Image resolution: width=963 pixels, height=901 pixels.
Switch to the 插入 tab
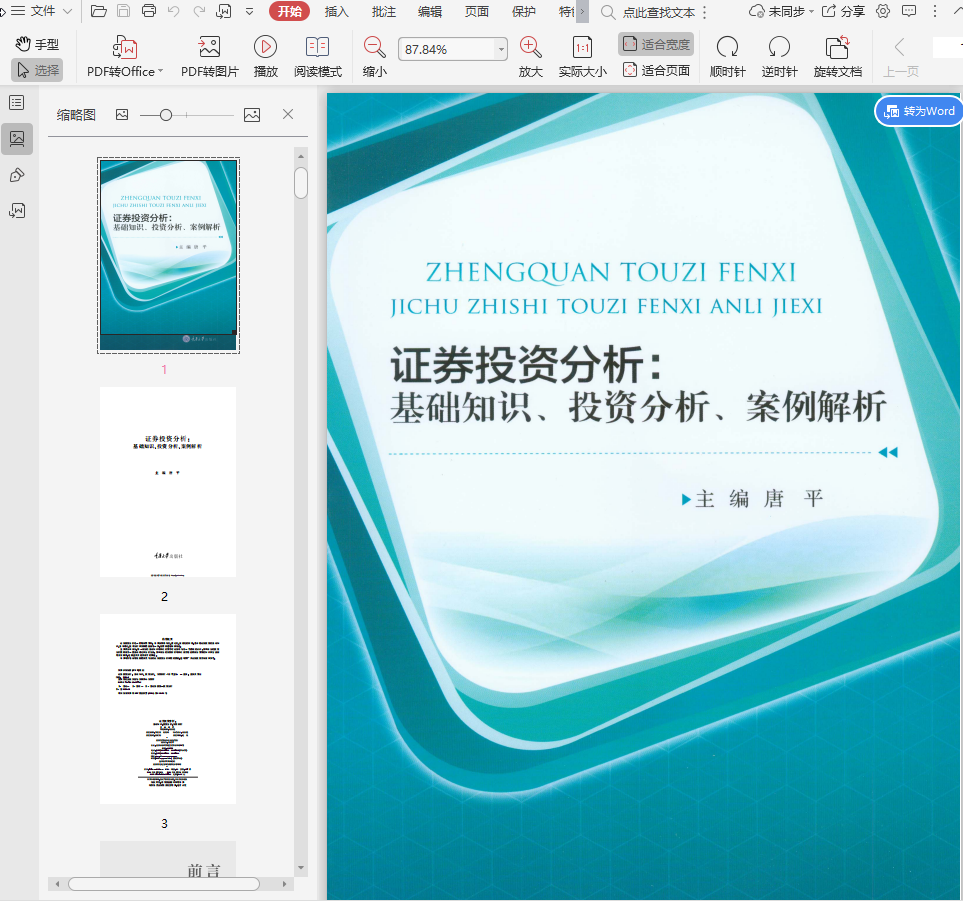coord(337,11)
